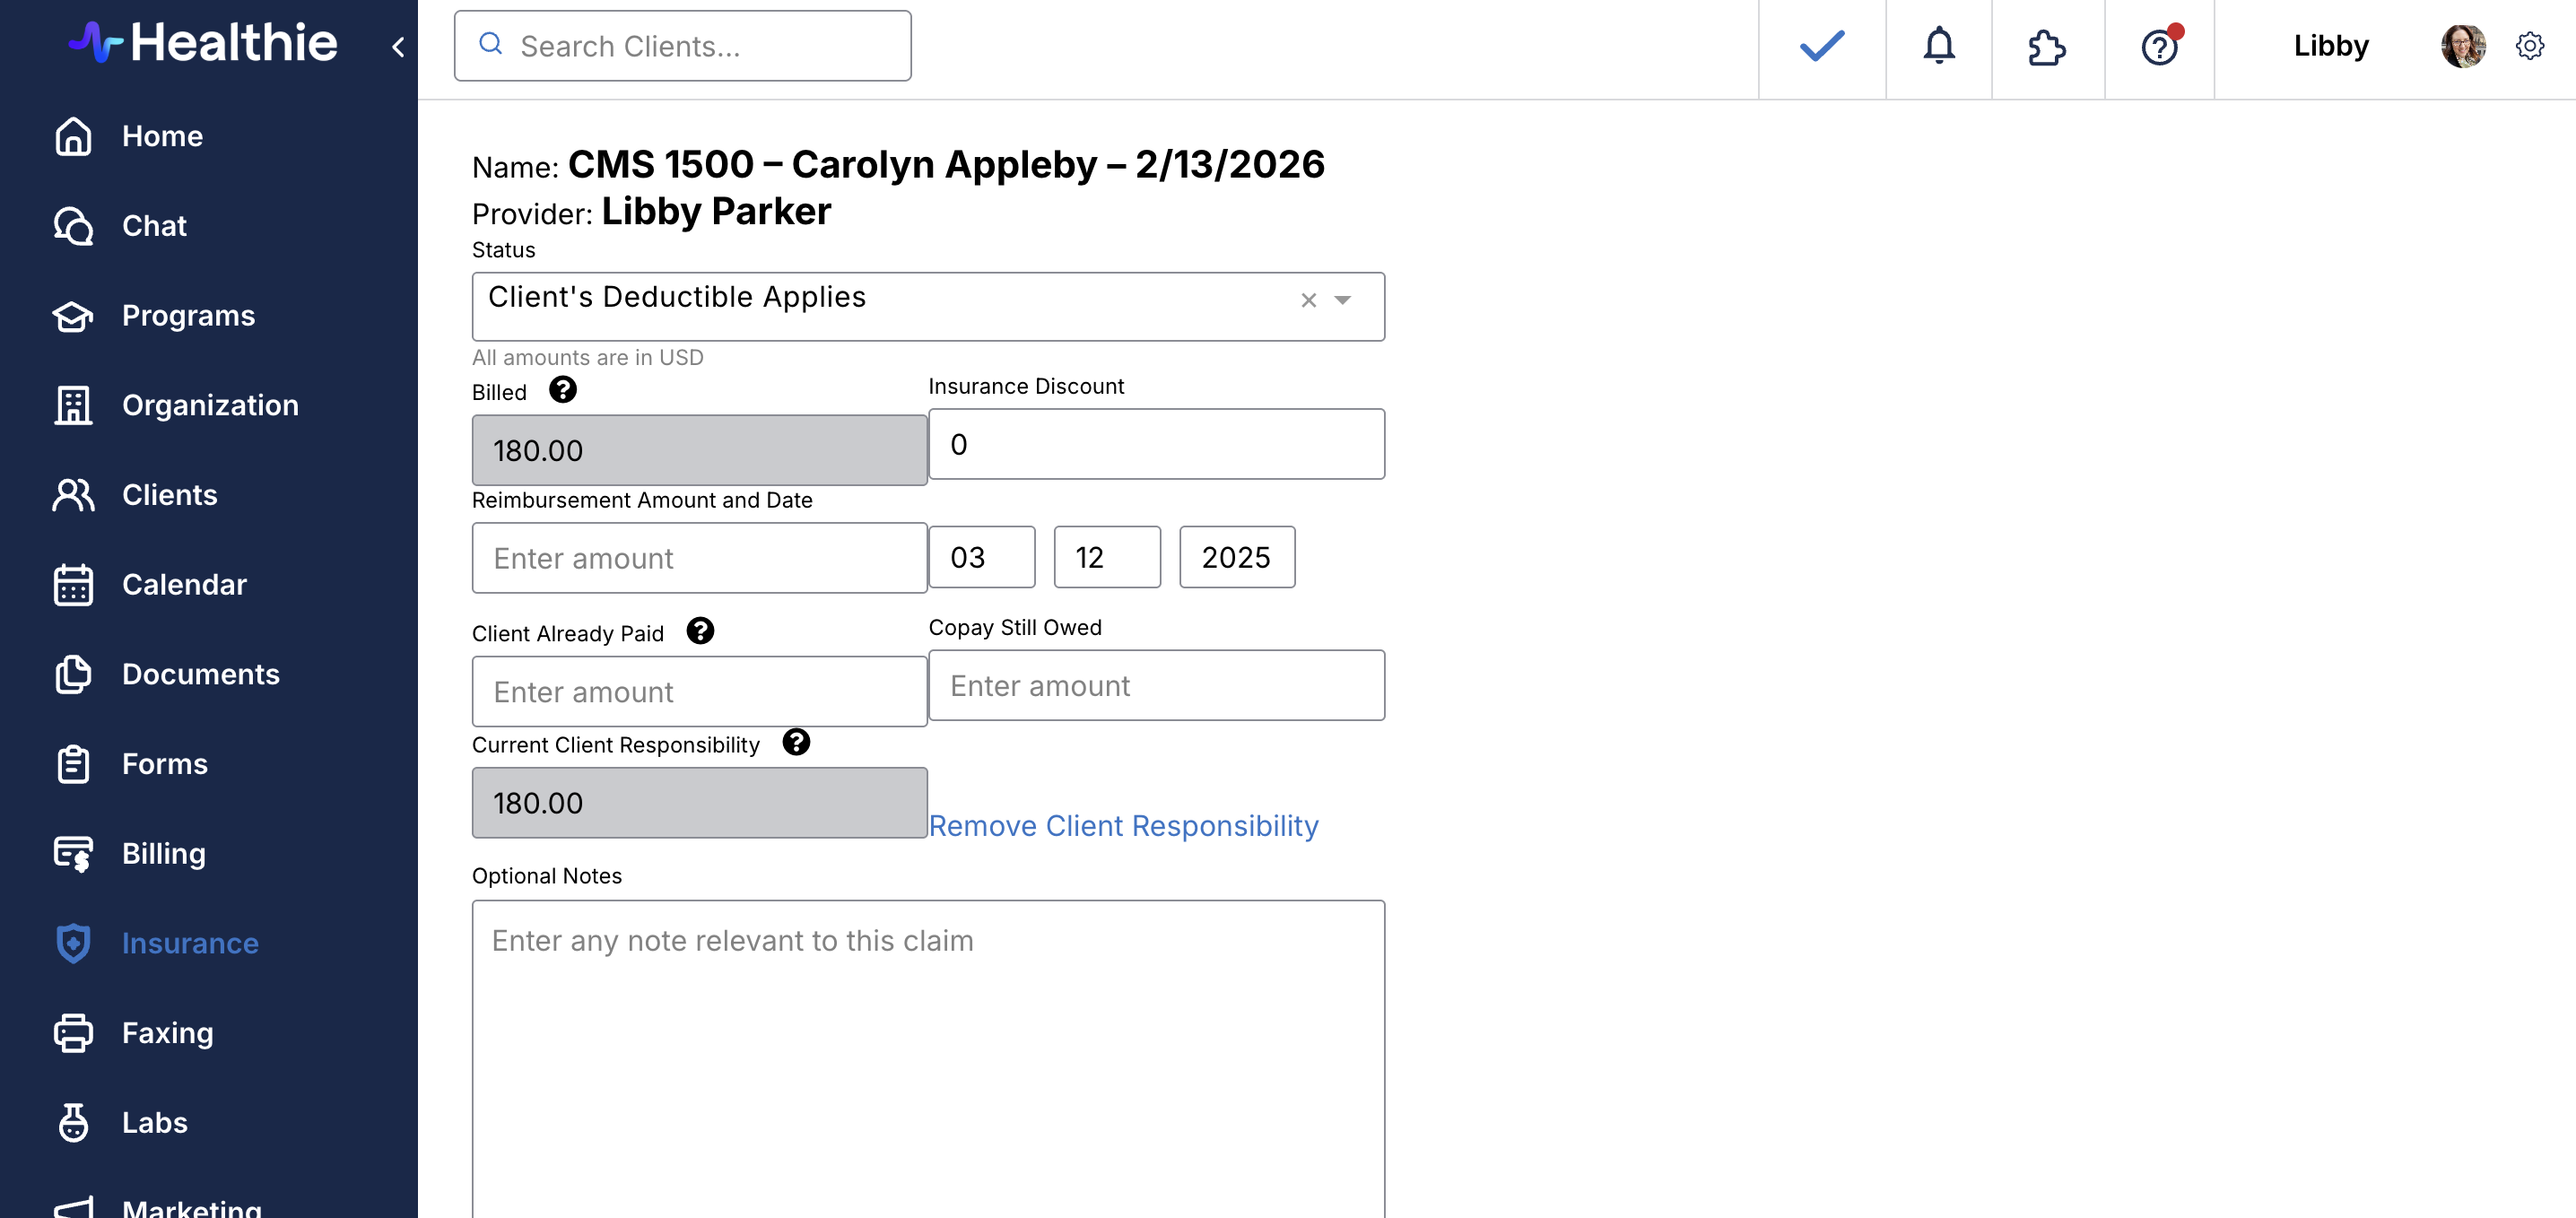Click the Libby user name
The image size is (2576, 1218).
(x=2330, y=46)
